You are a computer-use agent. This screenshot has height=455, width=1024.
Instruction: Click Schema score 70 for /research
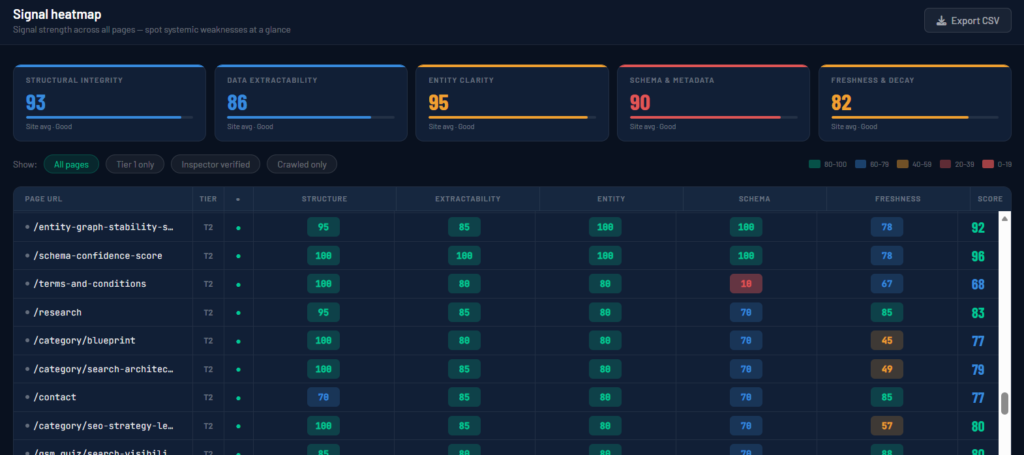point(746,313)
